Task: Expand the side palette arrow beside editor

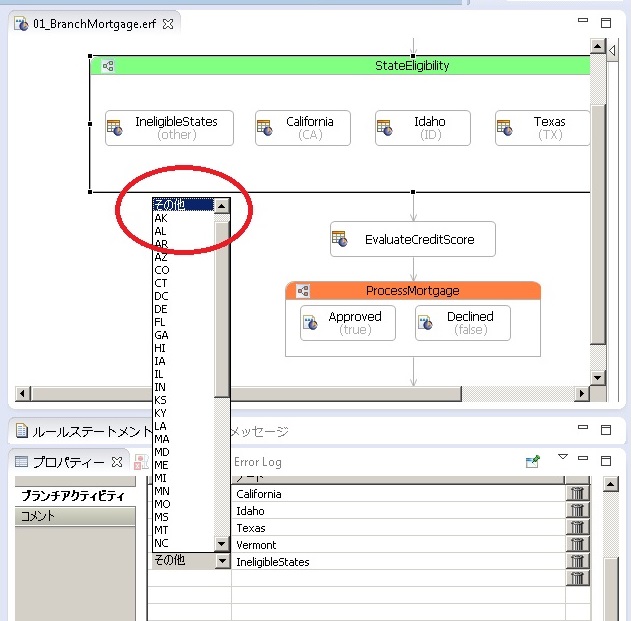Action: [612, 50]
